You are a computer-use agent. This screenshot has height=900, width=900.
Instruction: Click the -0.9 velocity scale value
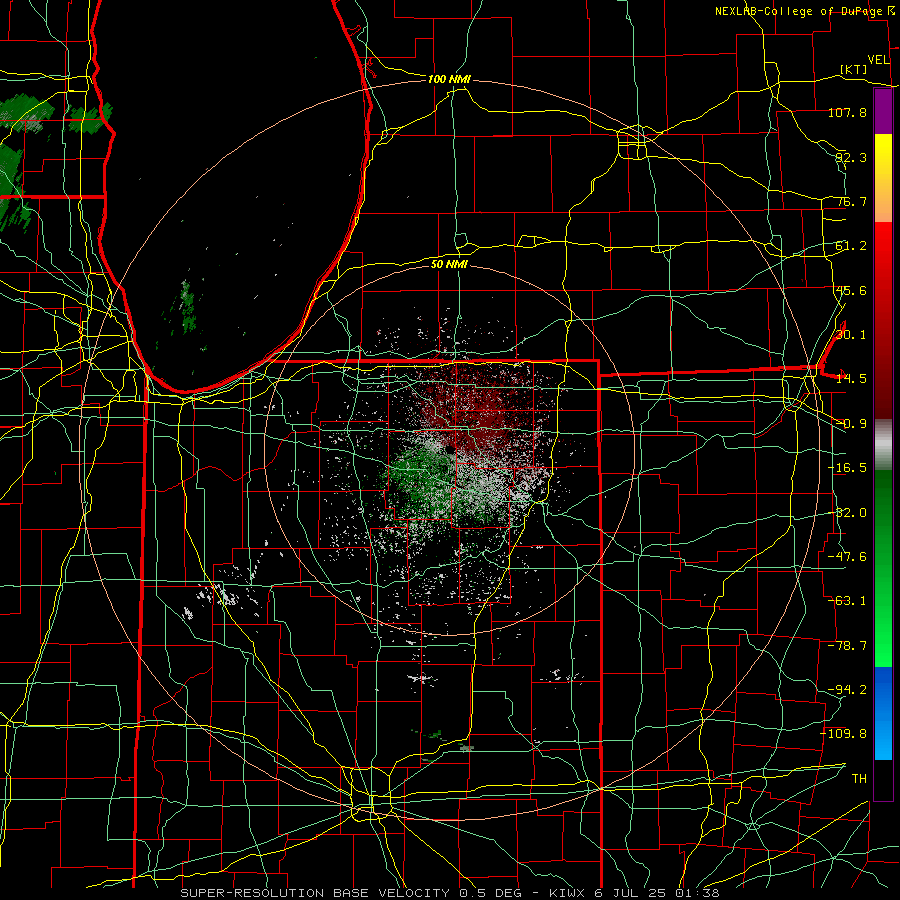tap(851, 424)
